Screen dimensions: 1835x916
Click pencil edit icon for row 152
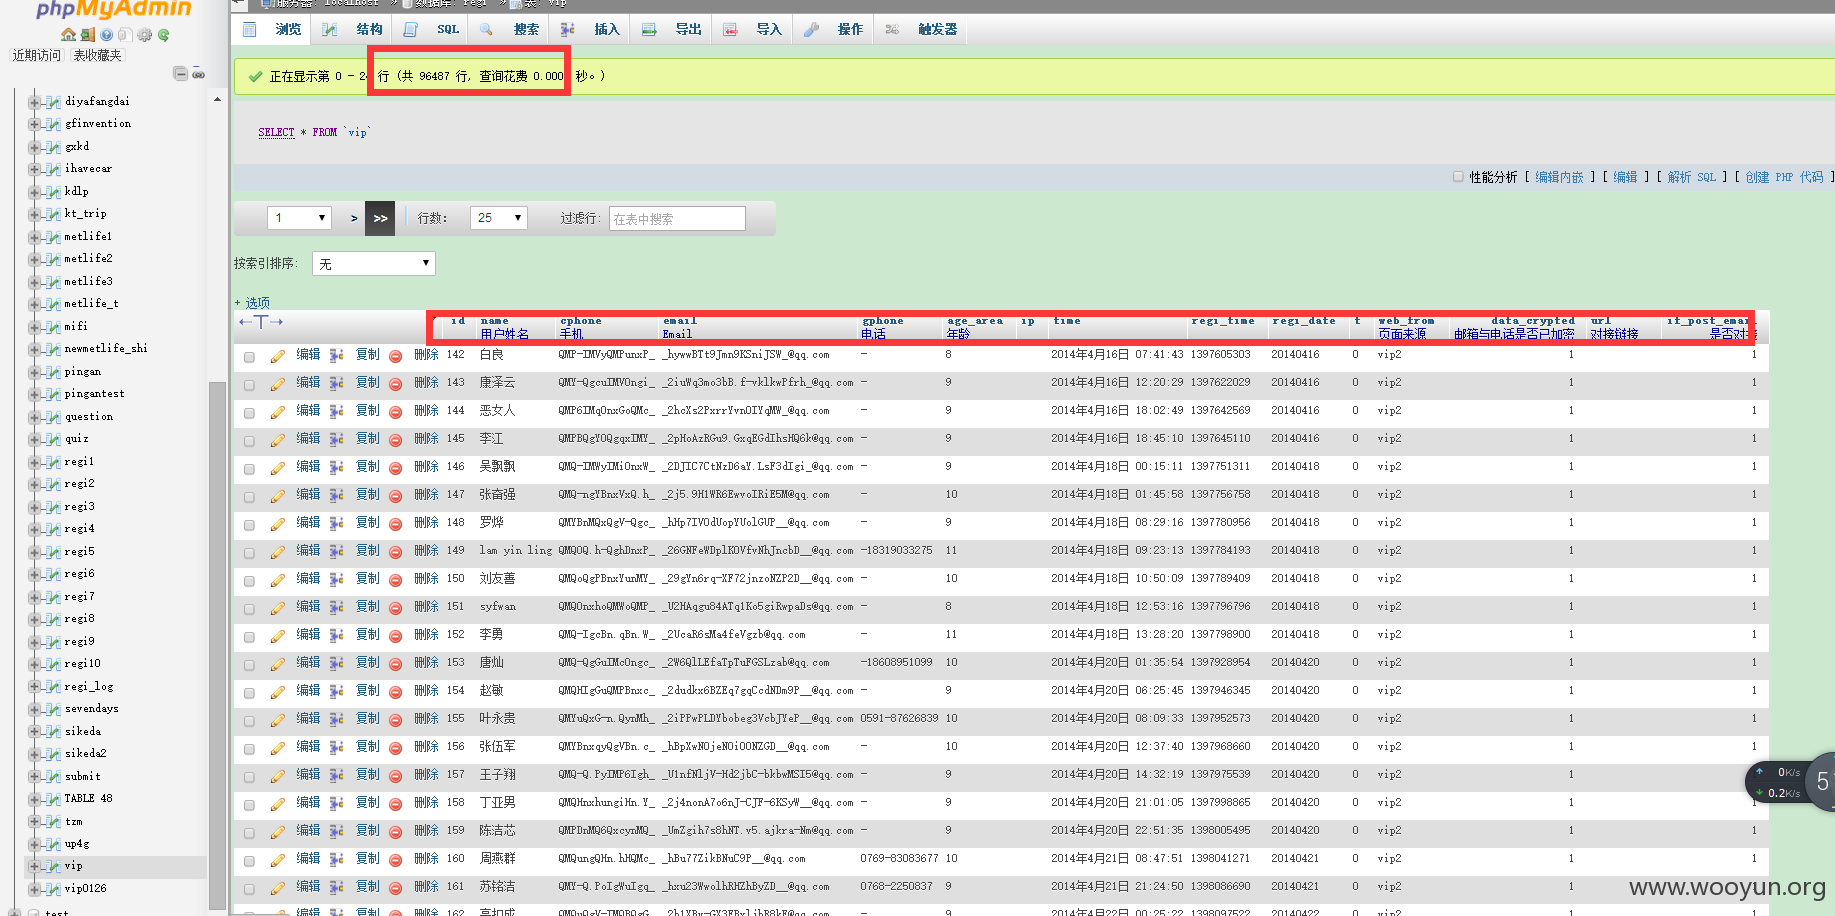[x=278, y=635]
